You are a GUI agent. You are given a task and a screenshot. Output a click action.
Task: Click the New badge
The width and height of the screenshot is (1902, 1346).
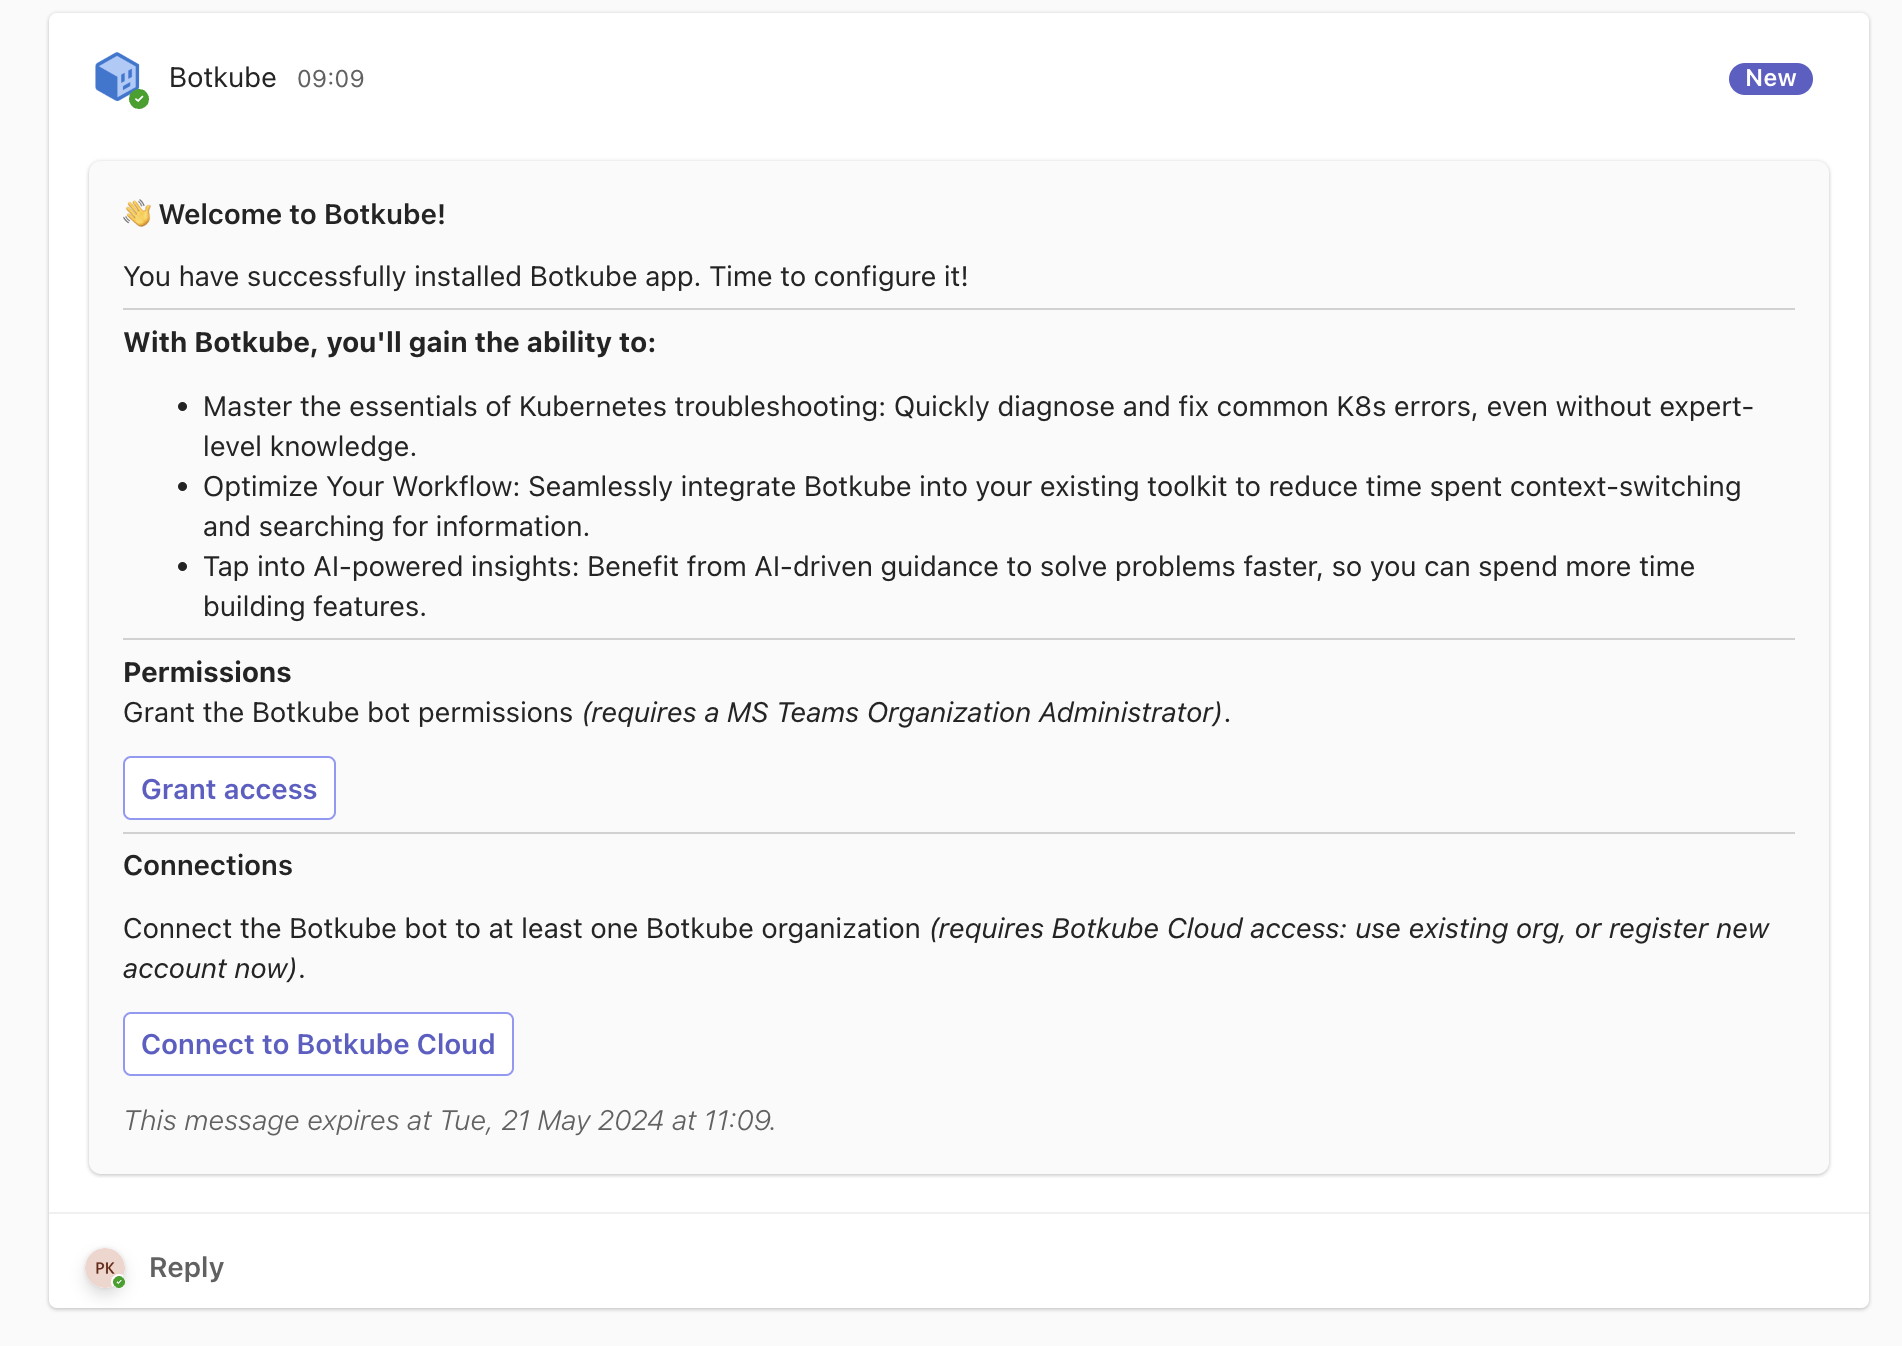(1770, 78)
